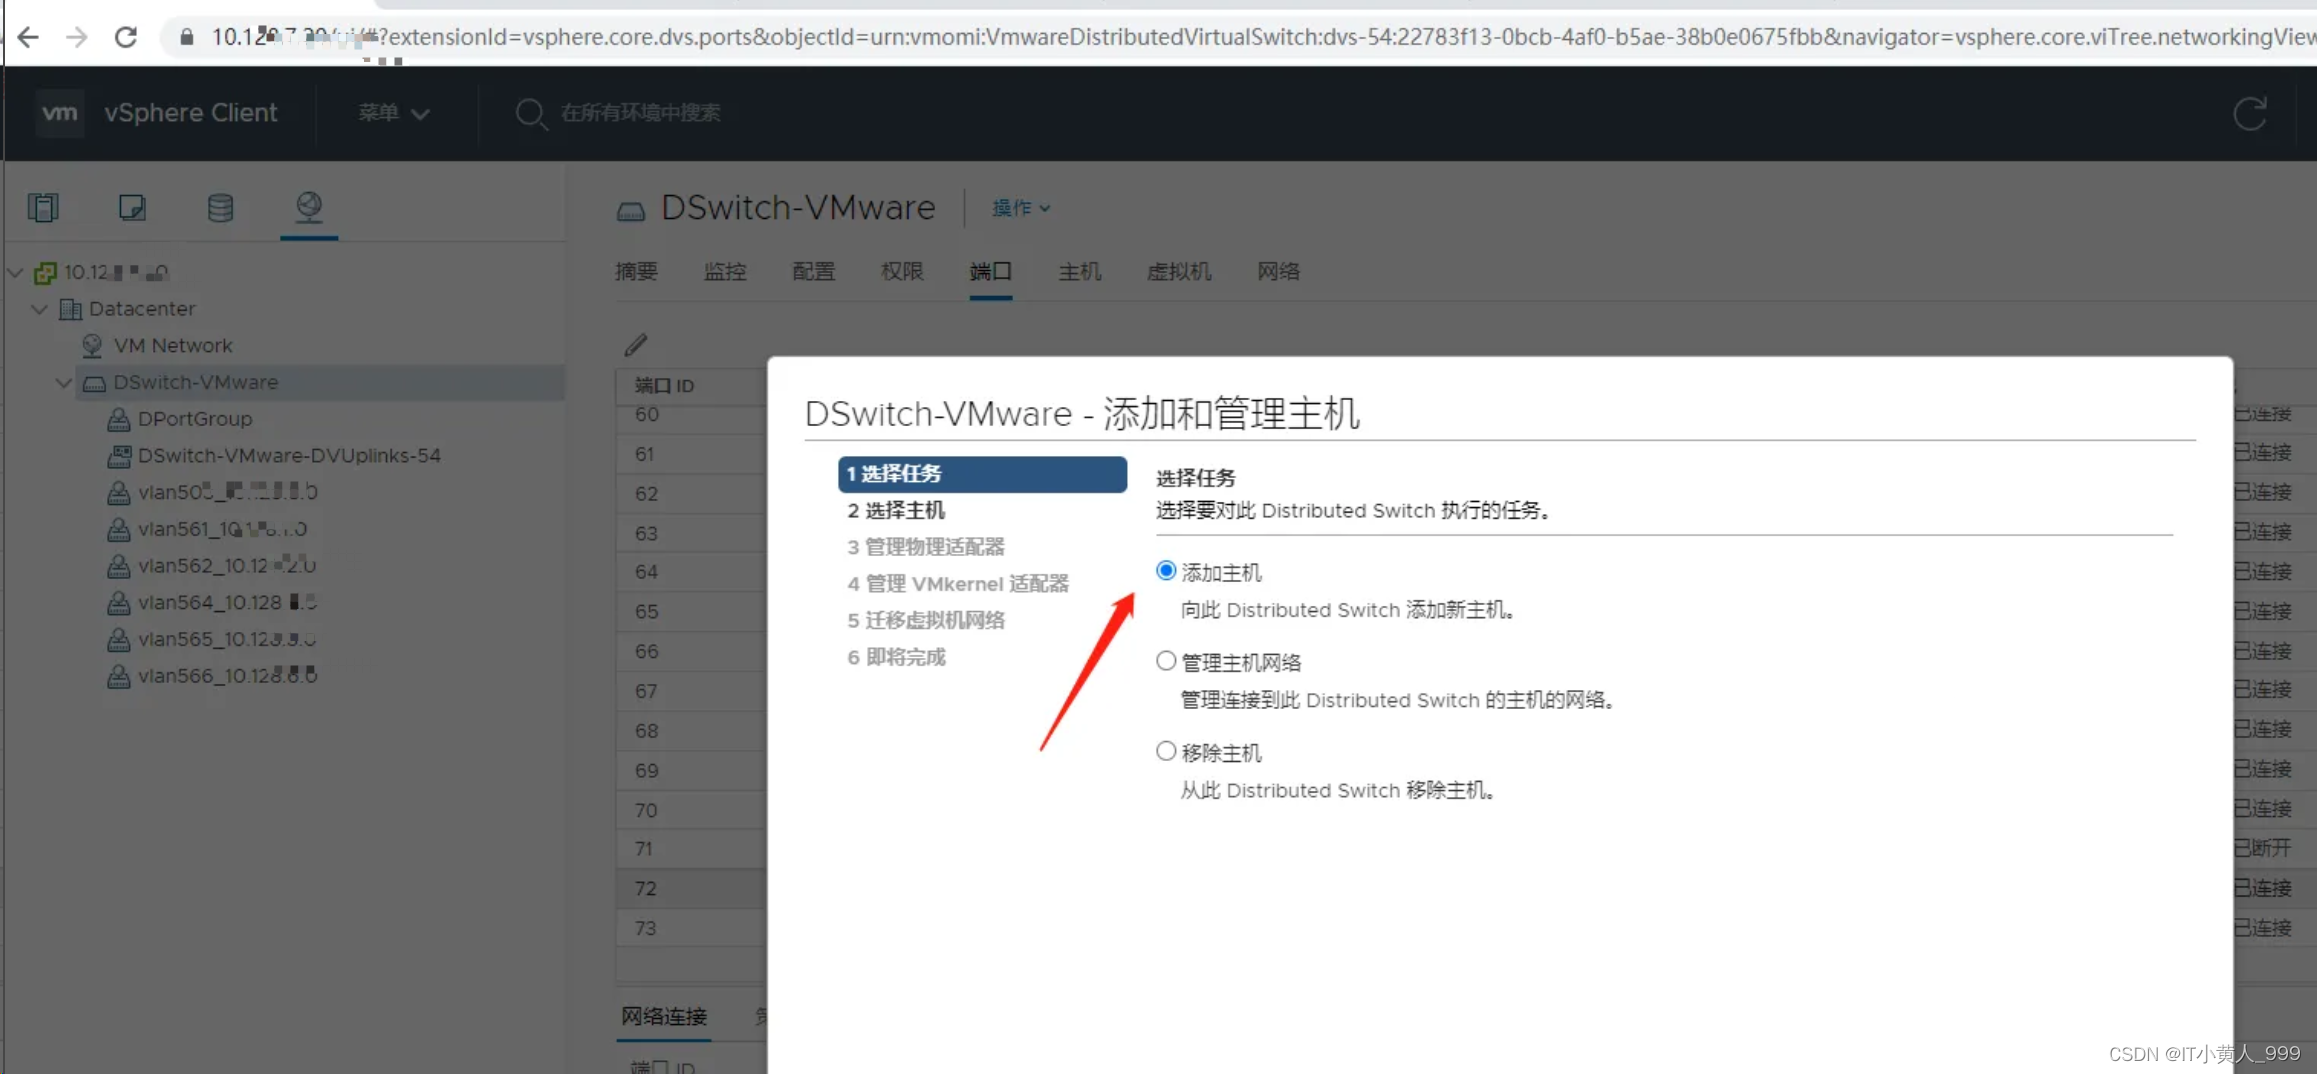Click the vlan561 port group icon
Image resolution: width=2317 pixels, height=1074 pixels.
point(119,529)
